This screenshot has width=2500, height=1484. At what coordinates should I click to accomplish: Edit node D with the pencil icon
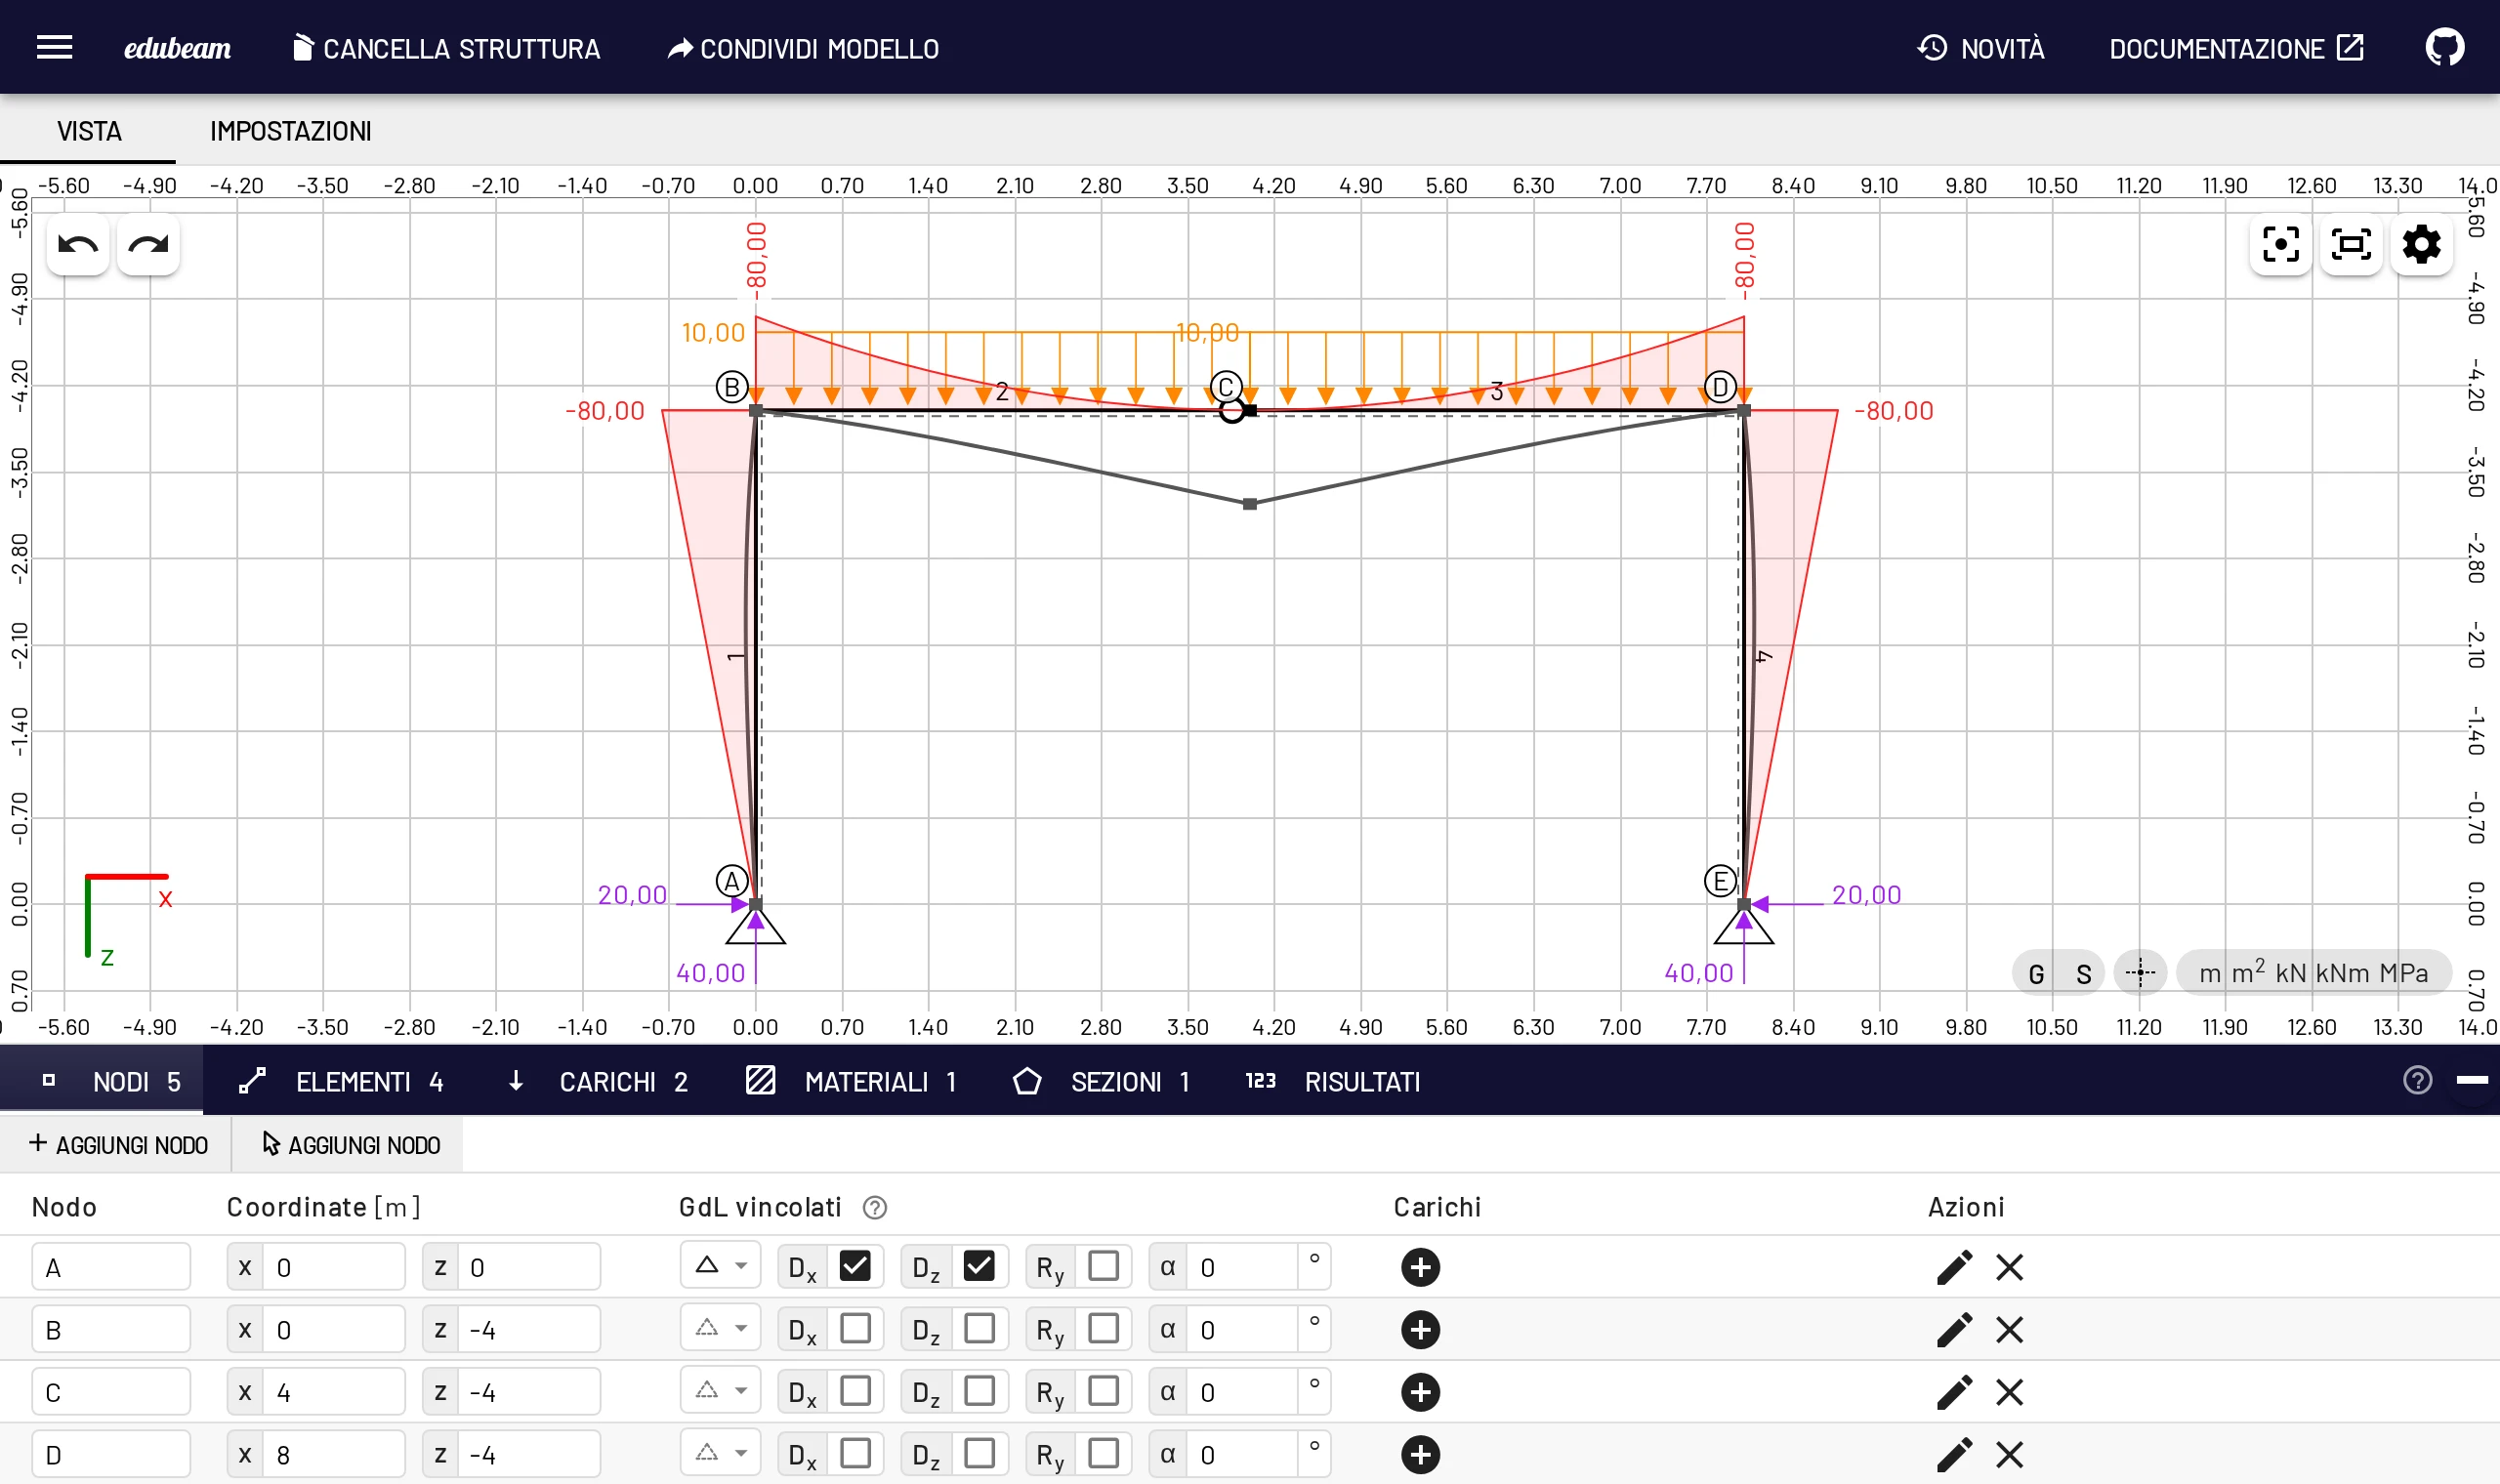[1953, 1454]
